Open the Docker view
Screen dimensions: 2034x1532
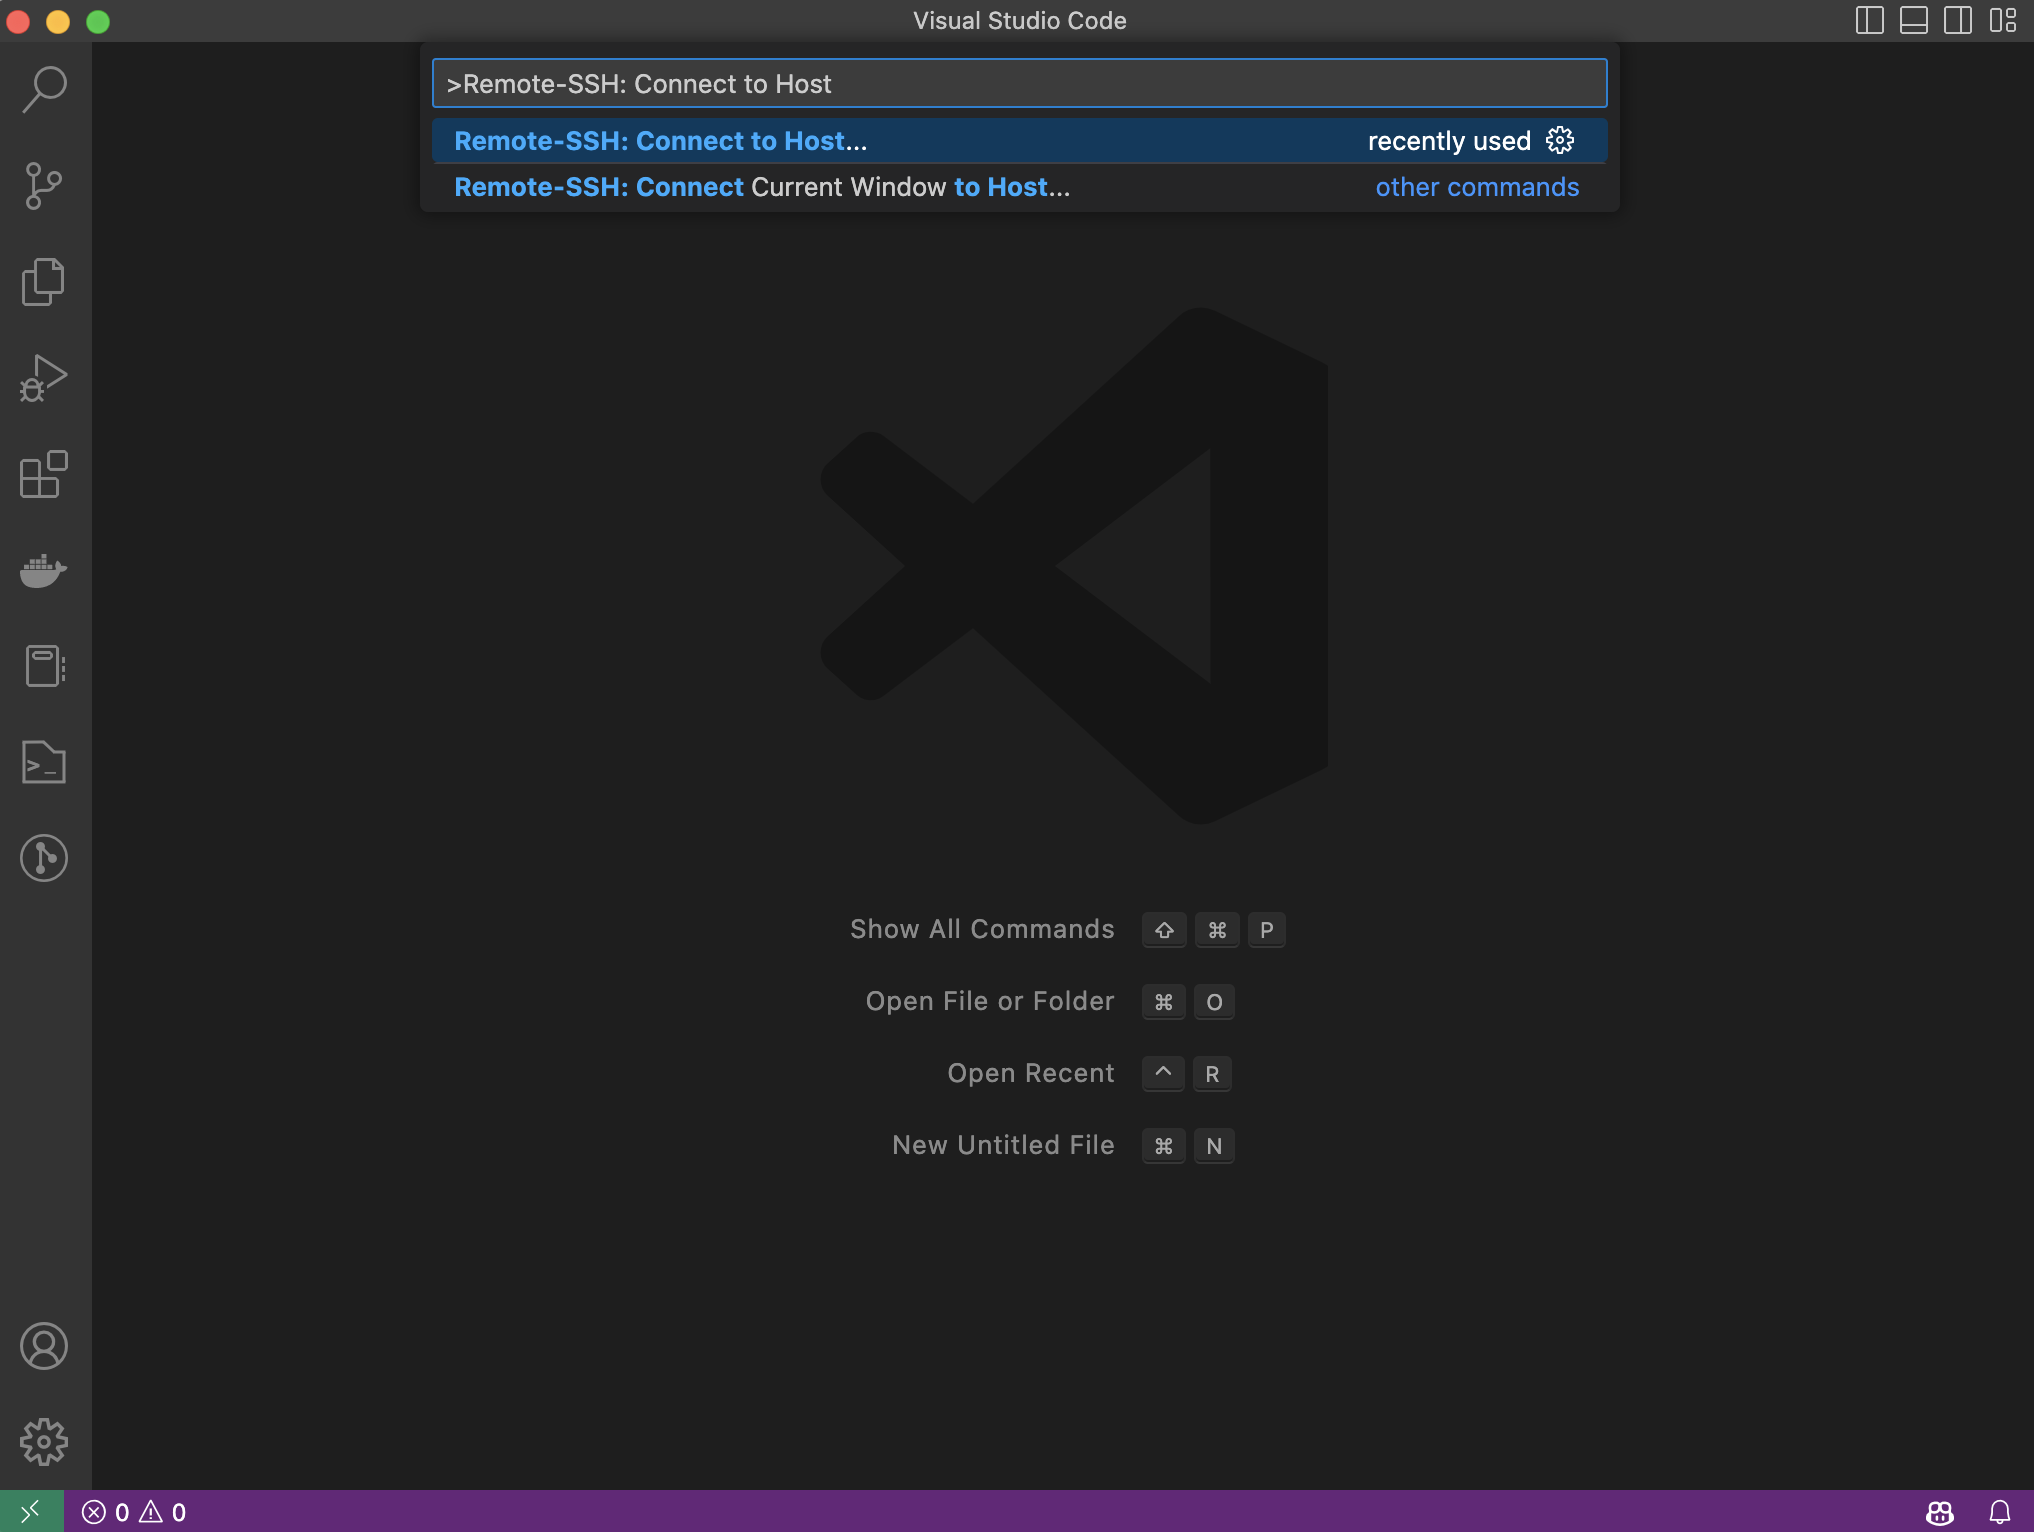44,570
